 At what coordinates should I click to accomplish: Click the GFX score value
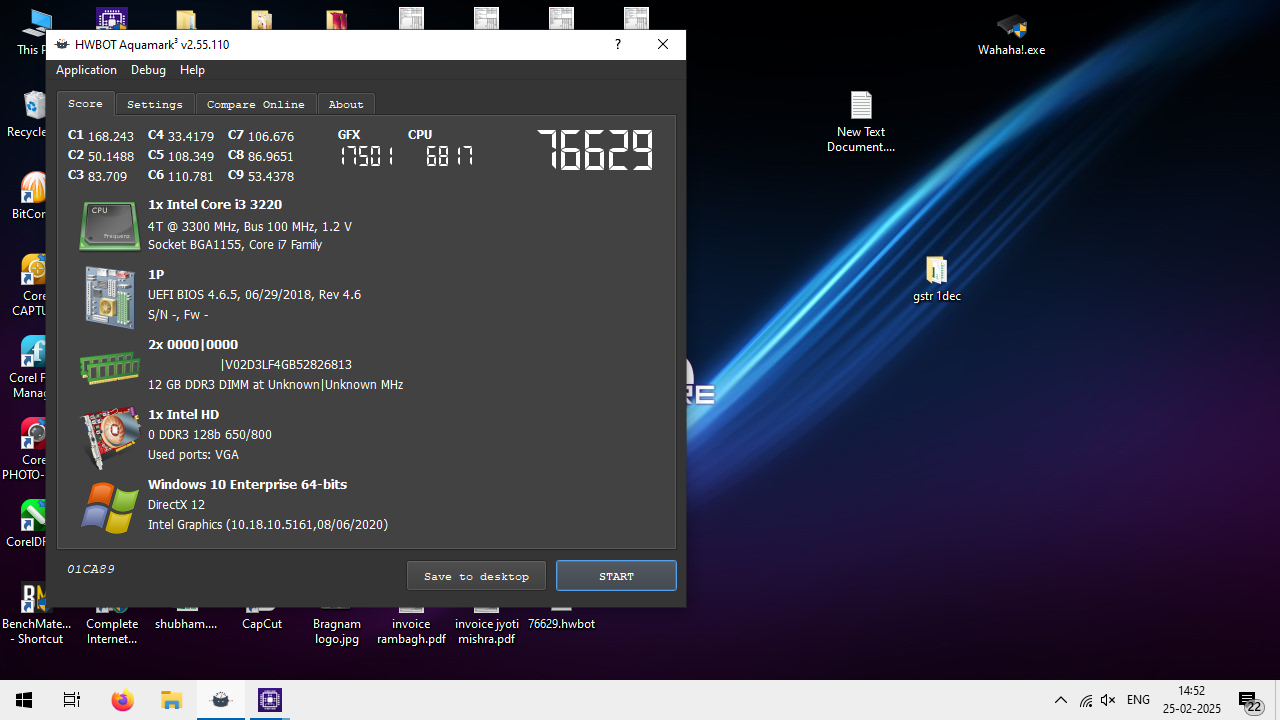[366, 156]
